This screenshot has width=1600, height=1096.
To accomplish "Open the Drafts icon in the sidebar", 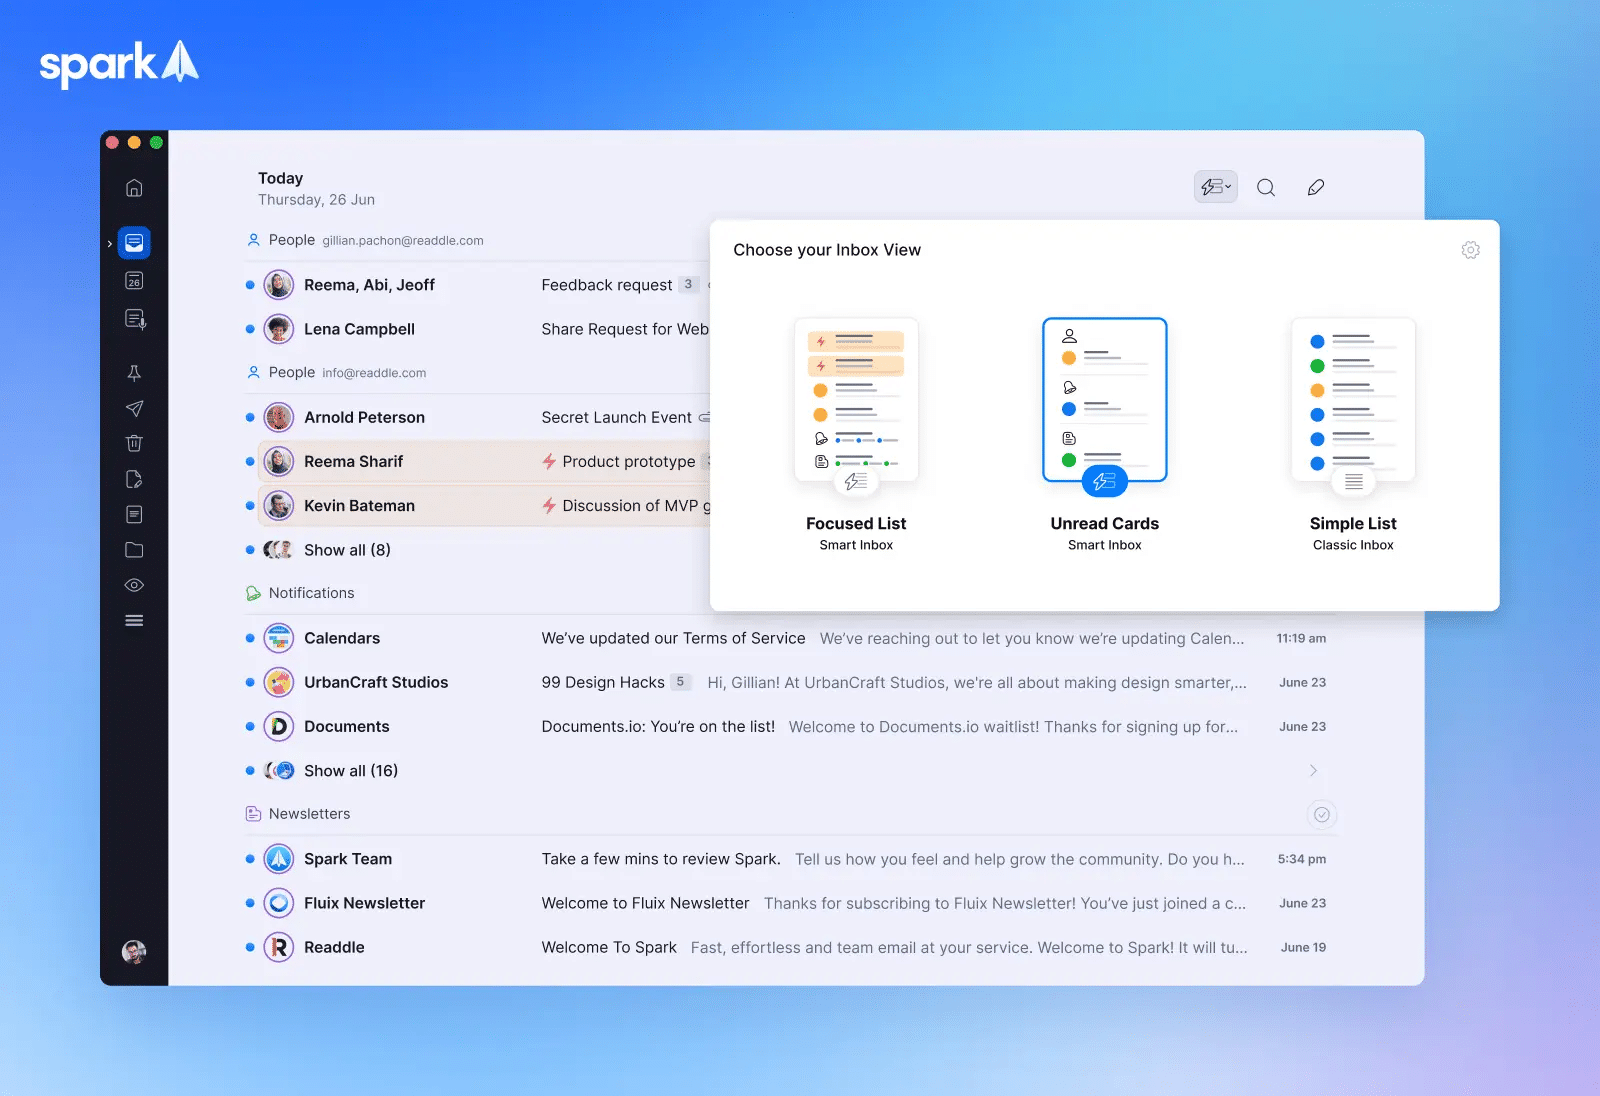I will (134, 479).
